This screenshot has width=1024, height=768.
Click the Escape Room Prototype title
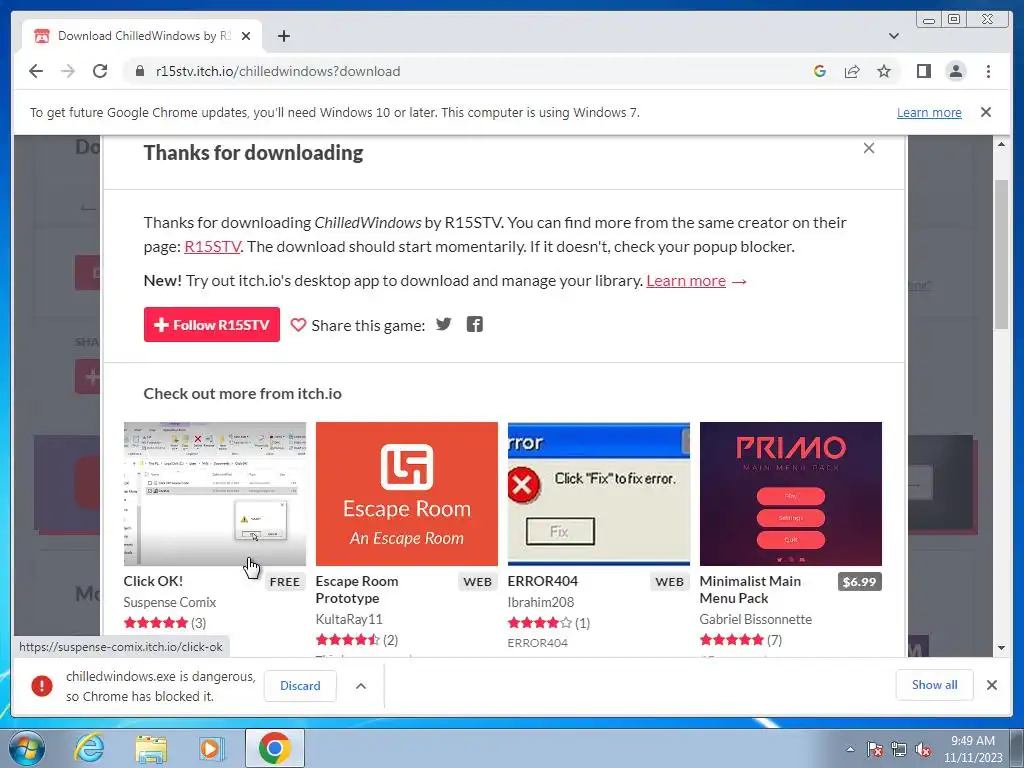357,590
